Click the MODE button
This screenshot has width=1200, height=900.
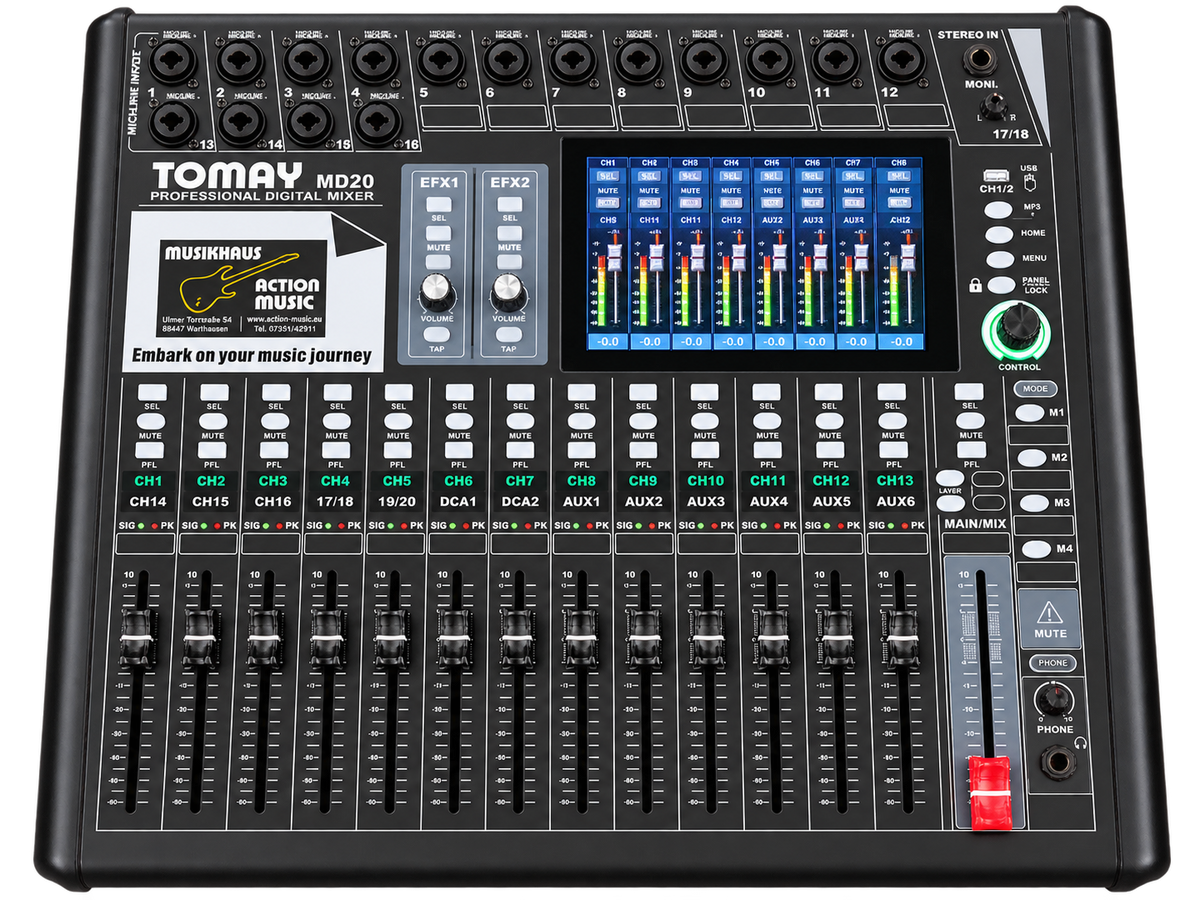pyautogui.click(x=1035, y=388)
